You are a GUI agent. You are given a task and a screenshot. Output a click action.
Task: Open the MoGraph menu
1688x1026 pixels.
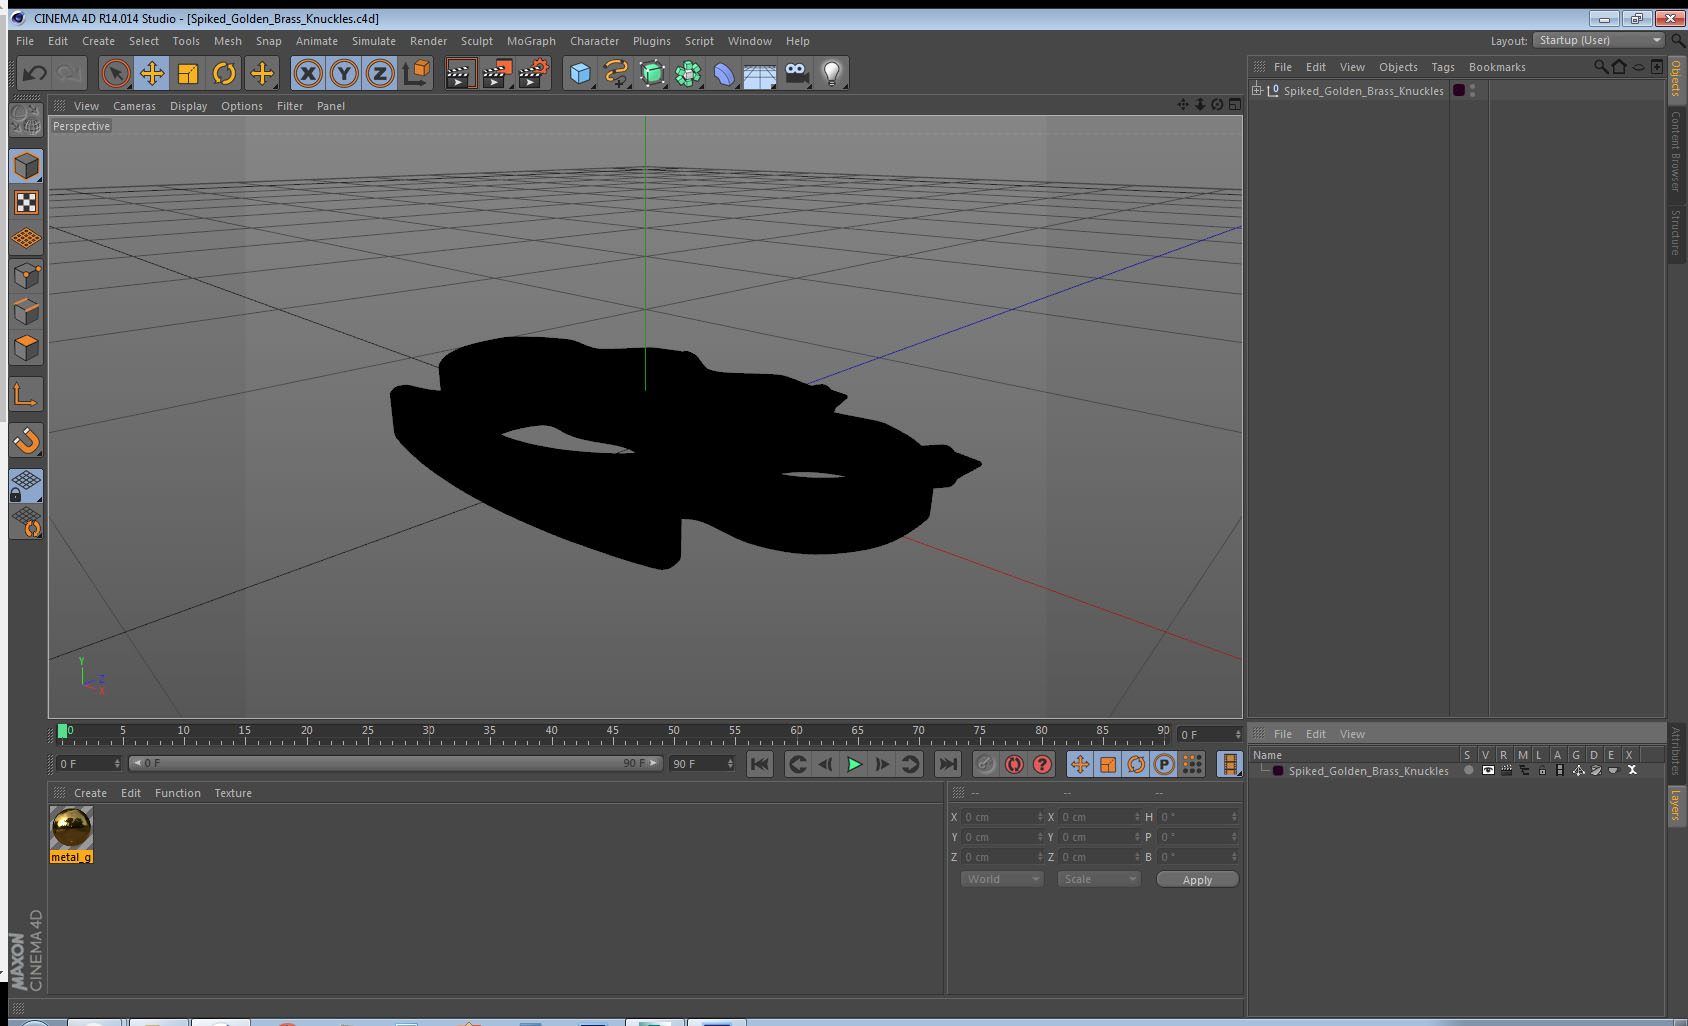(x=531, y=41)
